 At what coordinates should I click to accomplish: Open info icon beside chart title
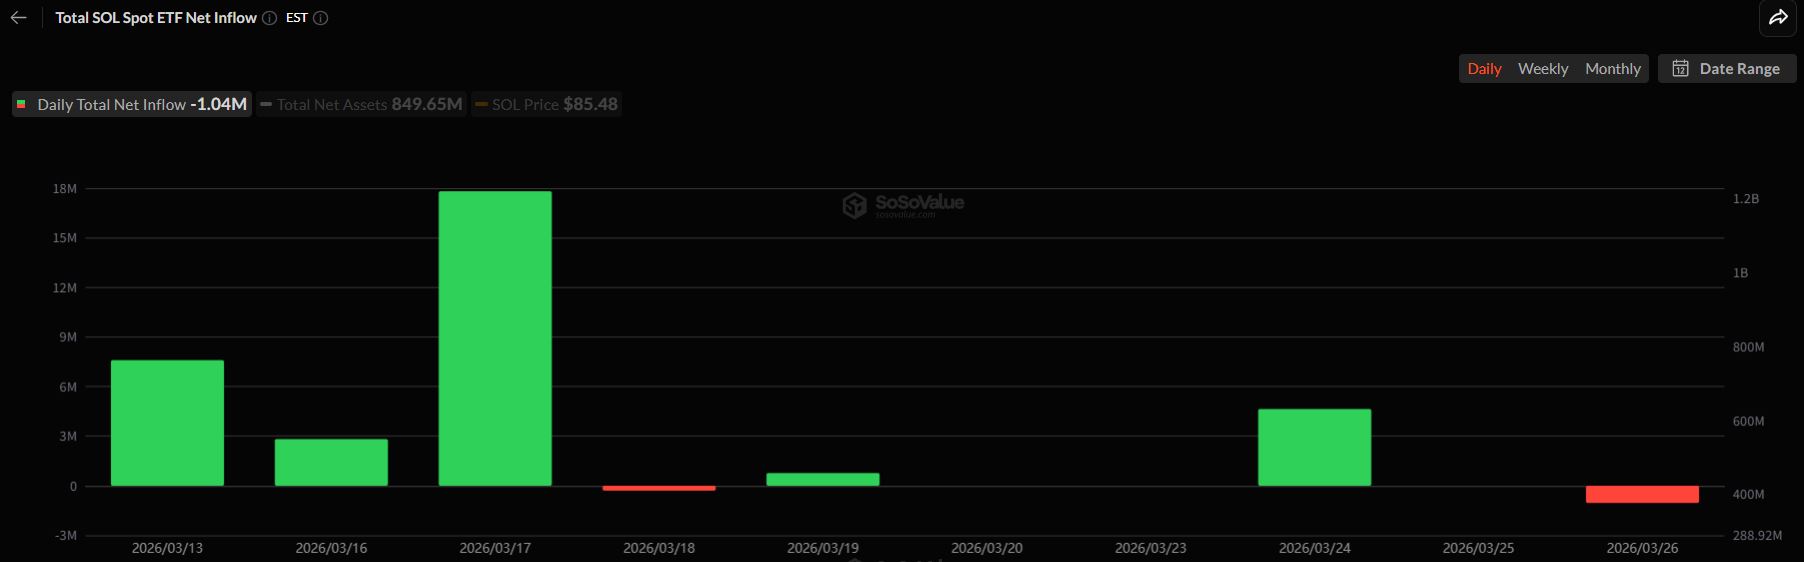point(269,18)
